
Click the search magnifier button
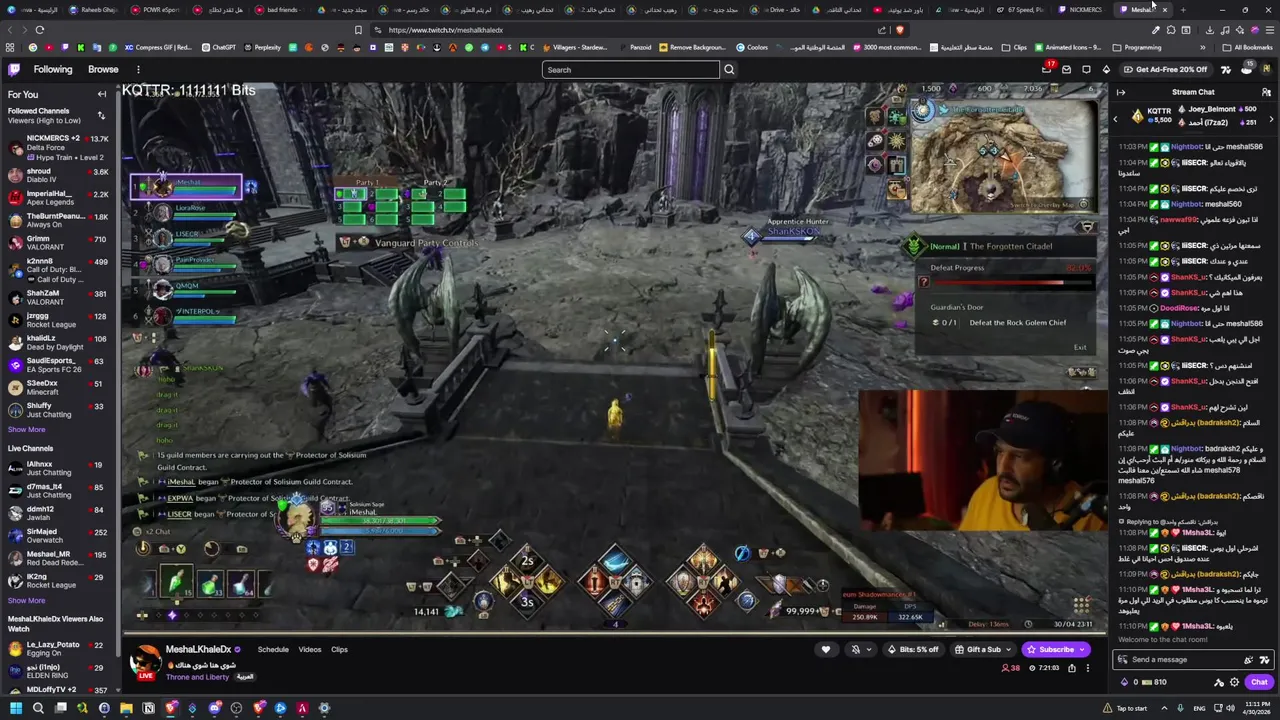(729, 69)
